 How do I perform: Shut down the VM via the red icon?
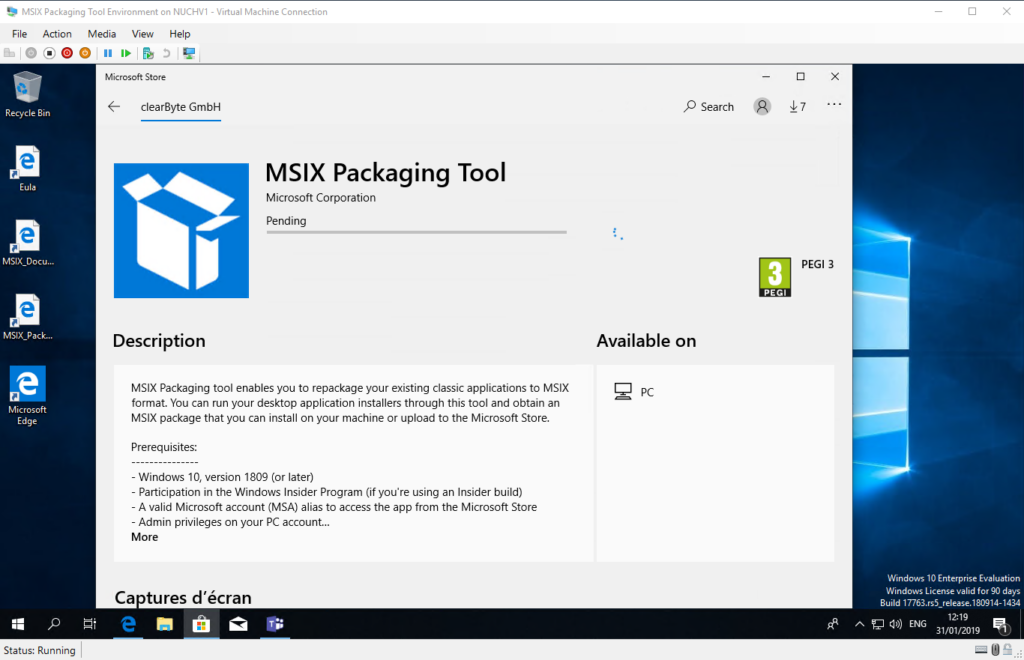tap(67, 53)
